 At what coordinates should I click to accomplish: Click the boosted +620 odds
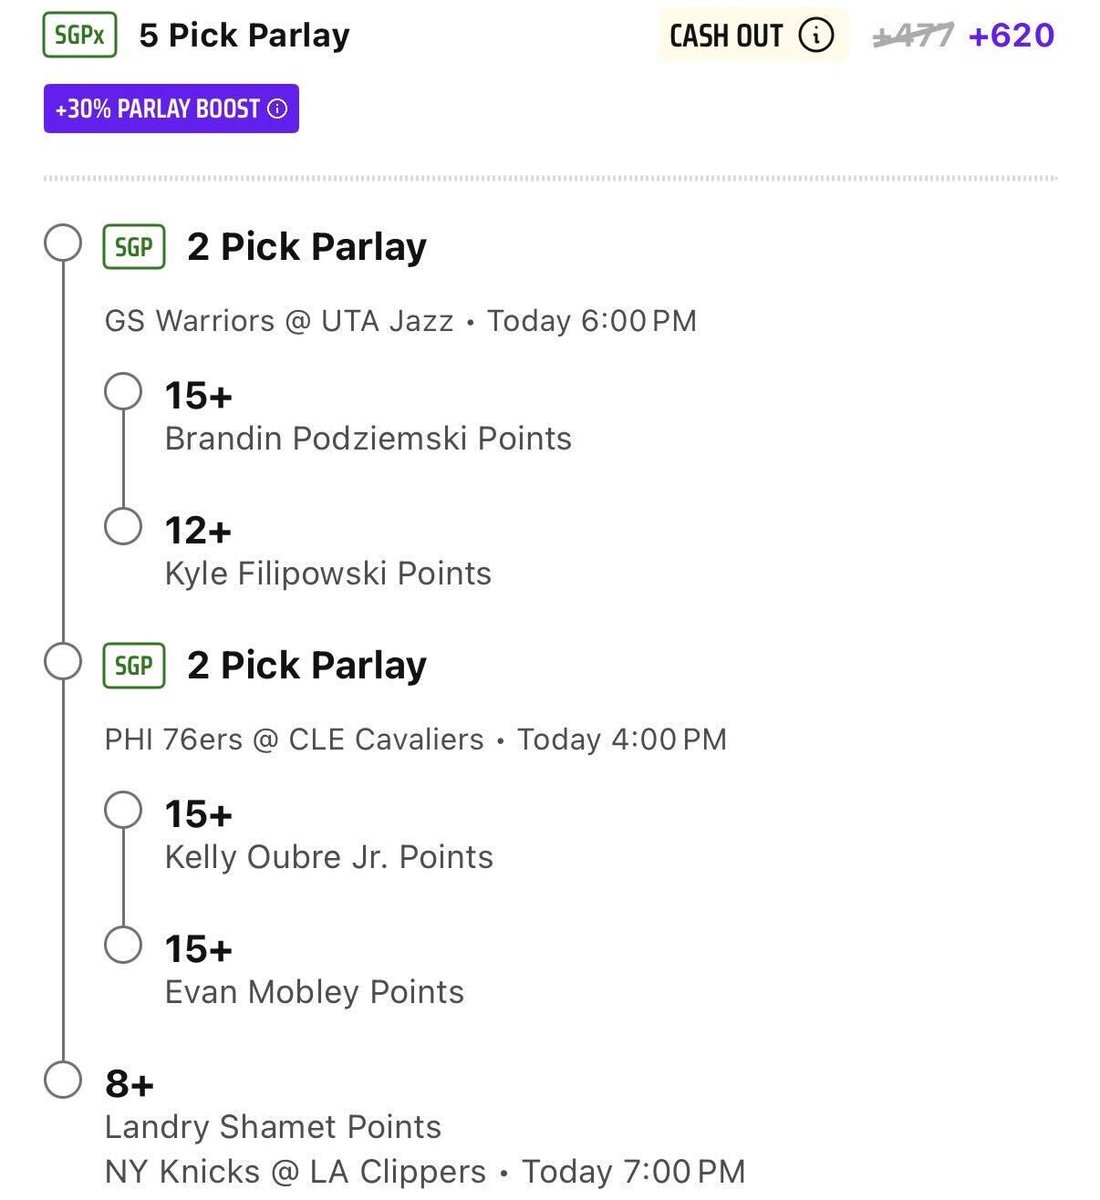pyautogui.click(x=1011, y=36)
